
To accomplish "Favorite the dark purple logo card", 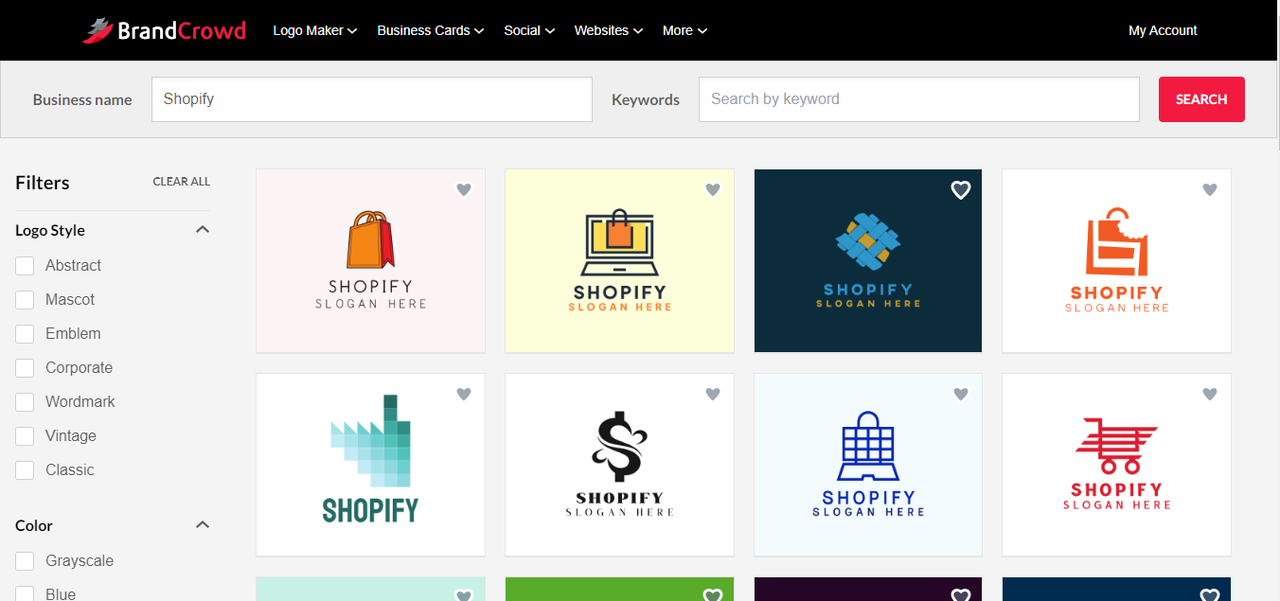I will point(961,595).
